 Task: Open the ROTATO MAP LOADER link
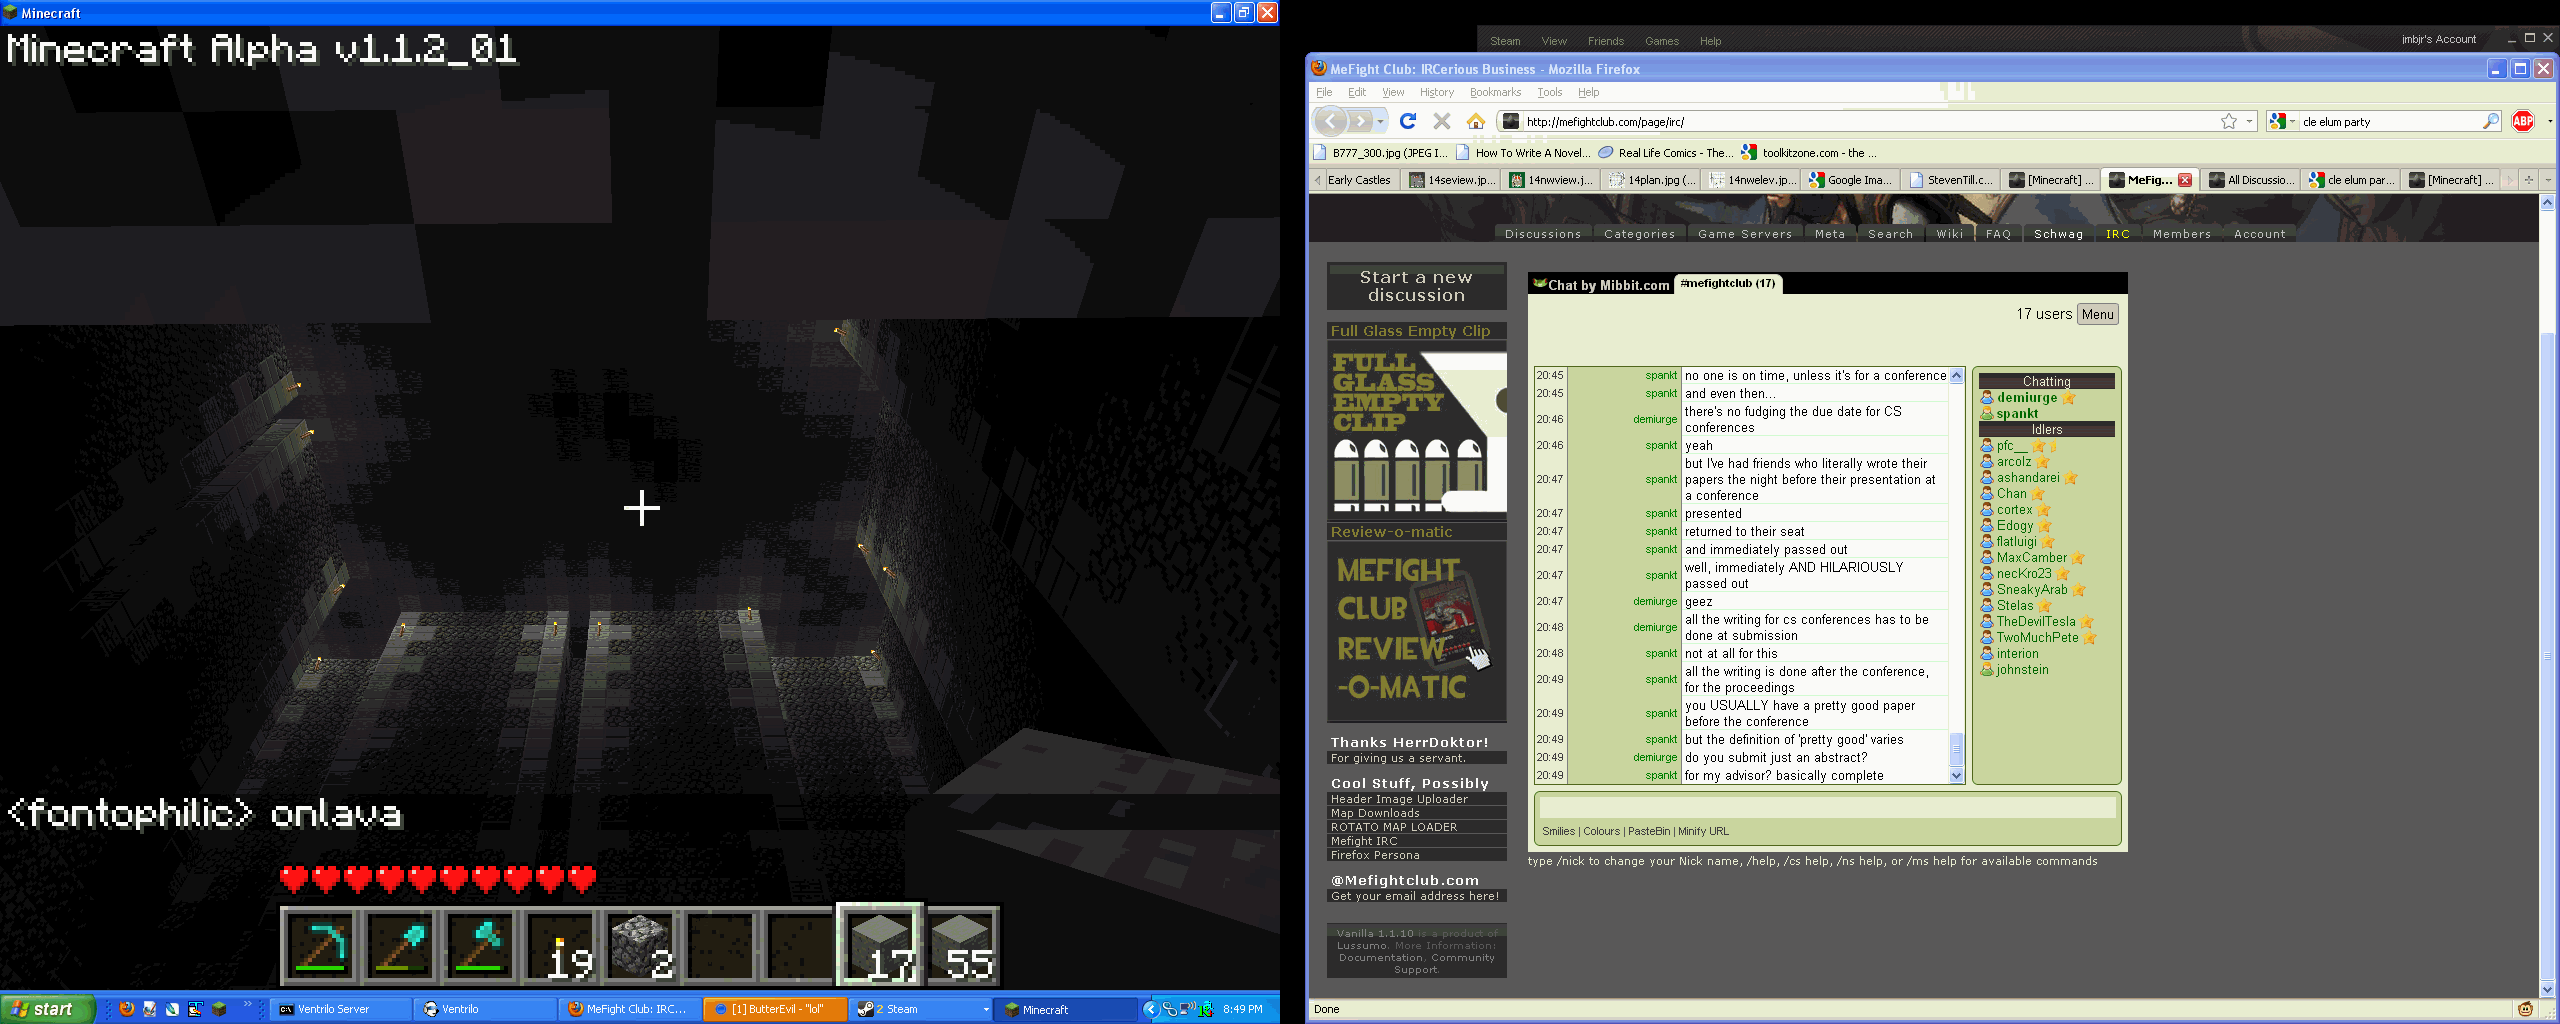point(1393,827)
